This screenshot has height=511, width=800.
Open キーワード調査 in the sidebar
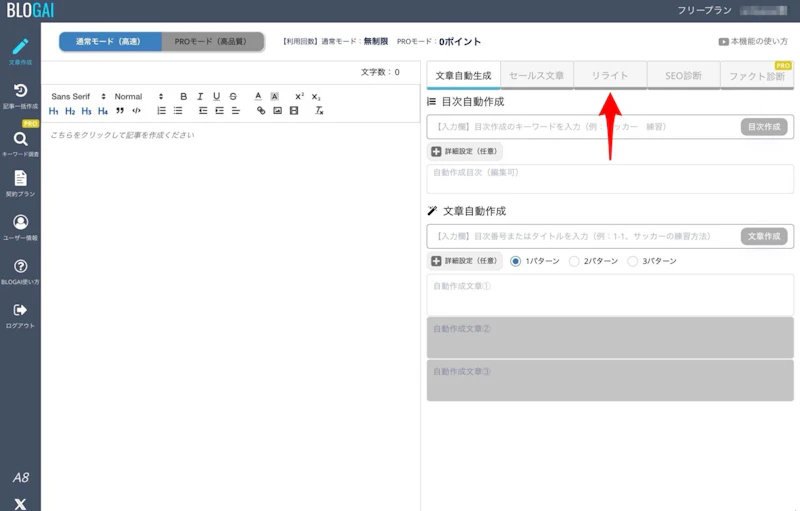point(20,144)
